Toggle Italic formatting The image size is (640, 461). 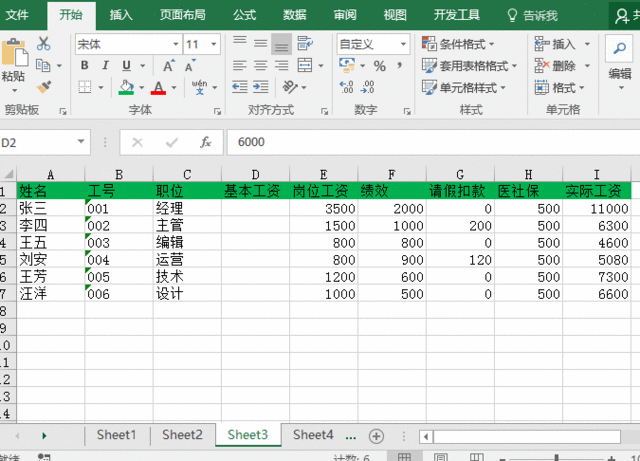point(105,66)
